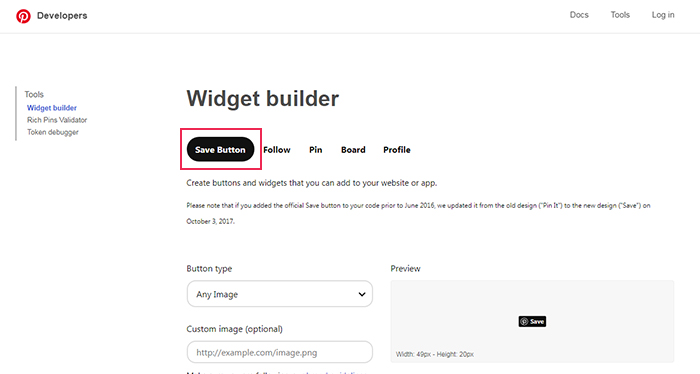
Task: Click the Custom image (optional) label
Action: [234, 329]
